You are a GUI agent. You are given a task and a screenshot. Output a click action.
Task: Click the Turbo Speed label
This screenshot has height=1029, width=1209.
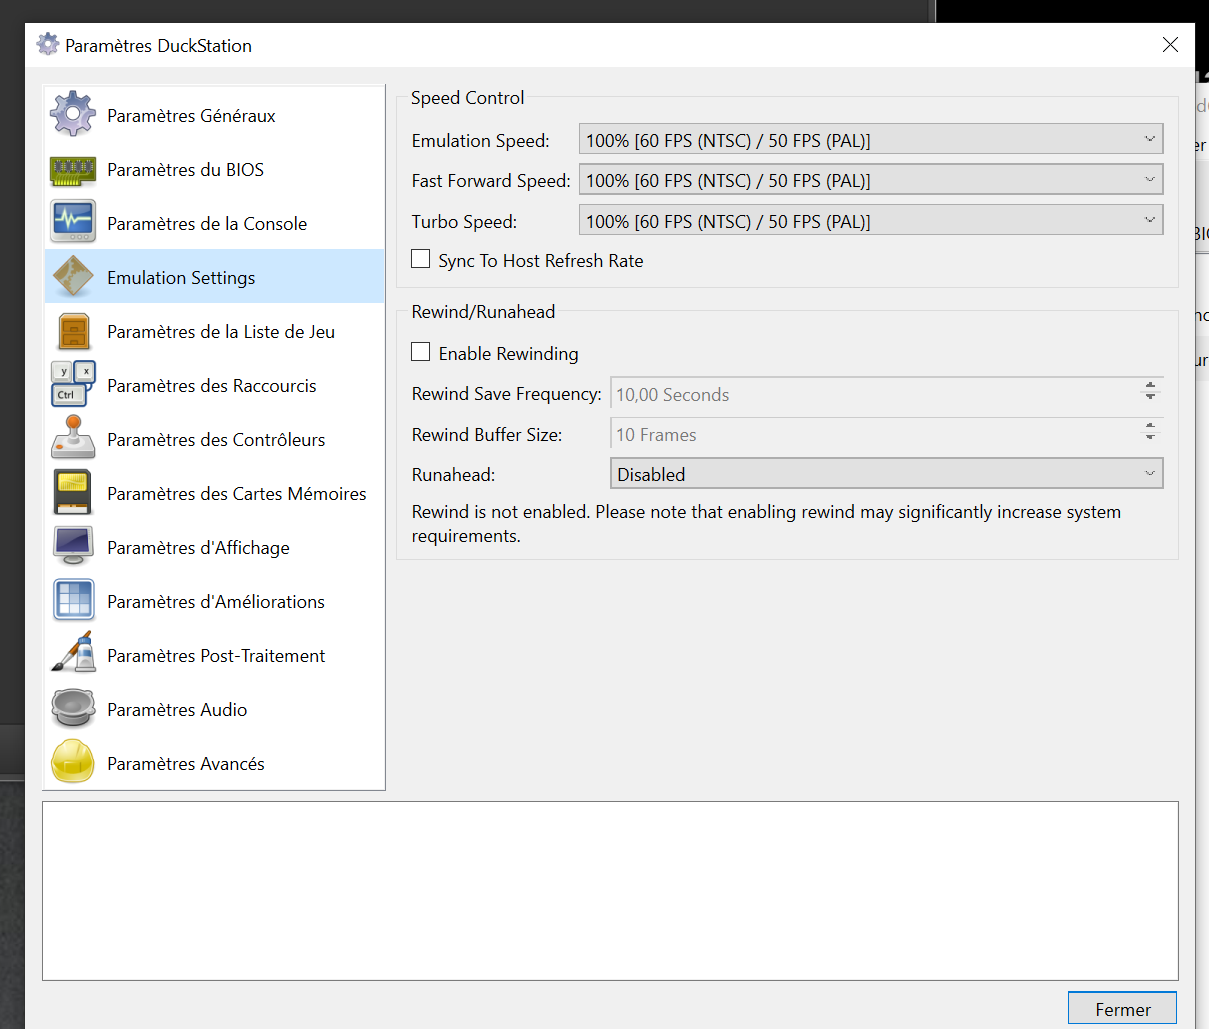(x=464, y=222)
